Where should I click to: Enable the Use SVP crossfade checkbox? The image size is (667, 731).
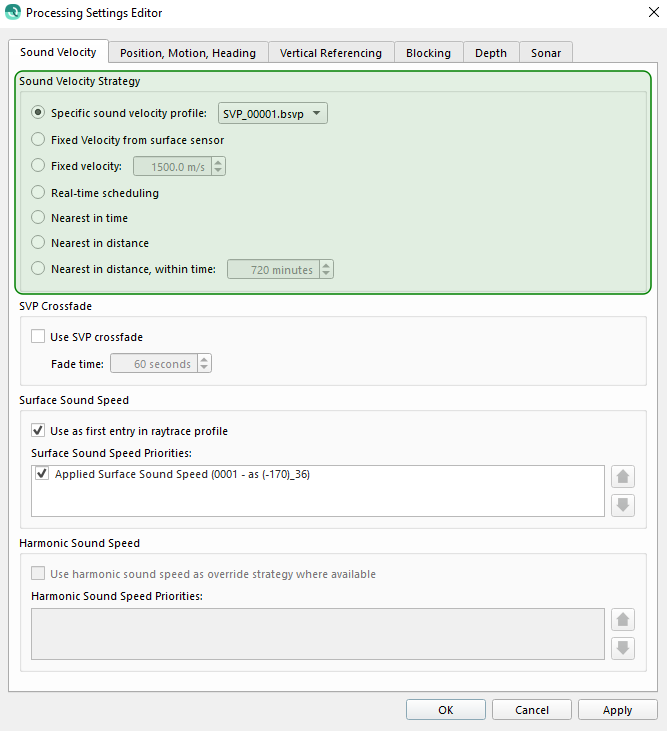(39, 337)
